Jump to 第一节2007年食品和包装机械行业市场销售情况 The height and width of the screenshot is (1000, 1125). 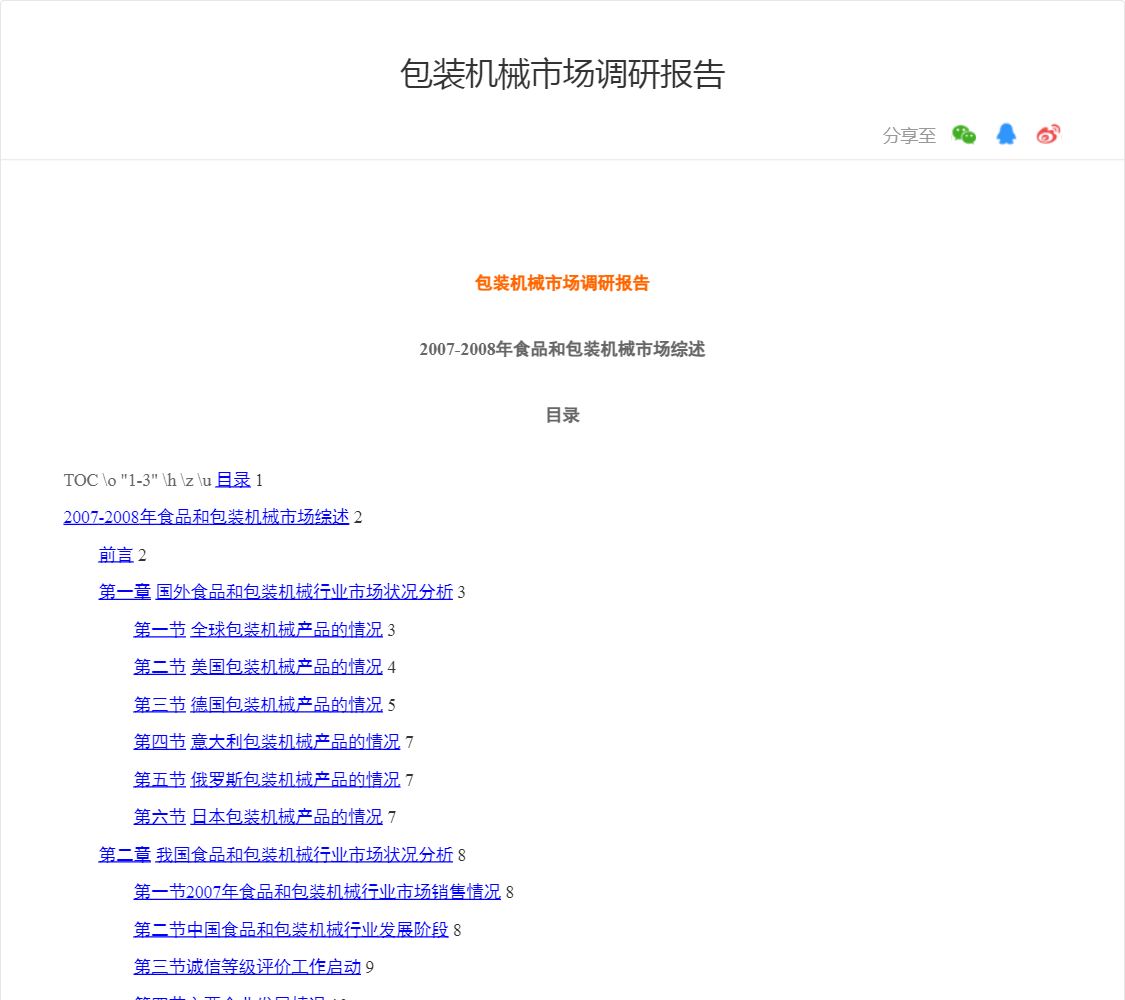coord(317,892)
